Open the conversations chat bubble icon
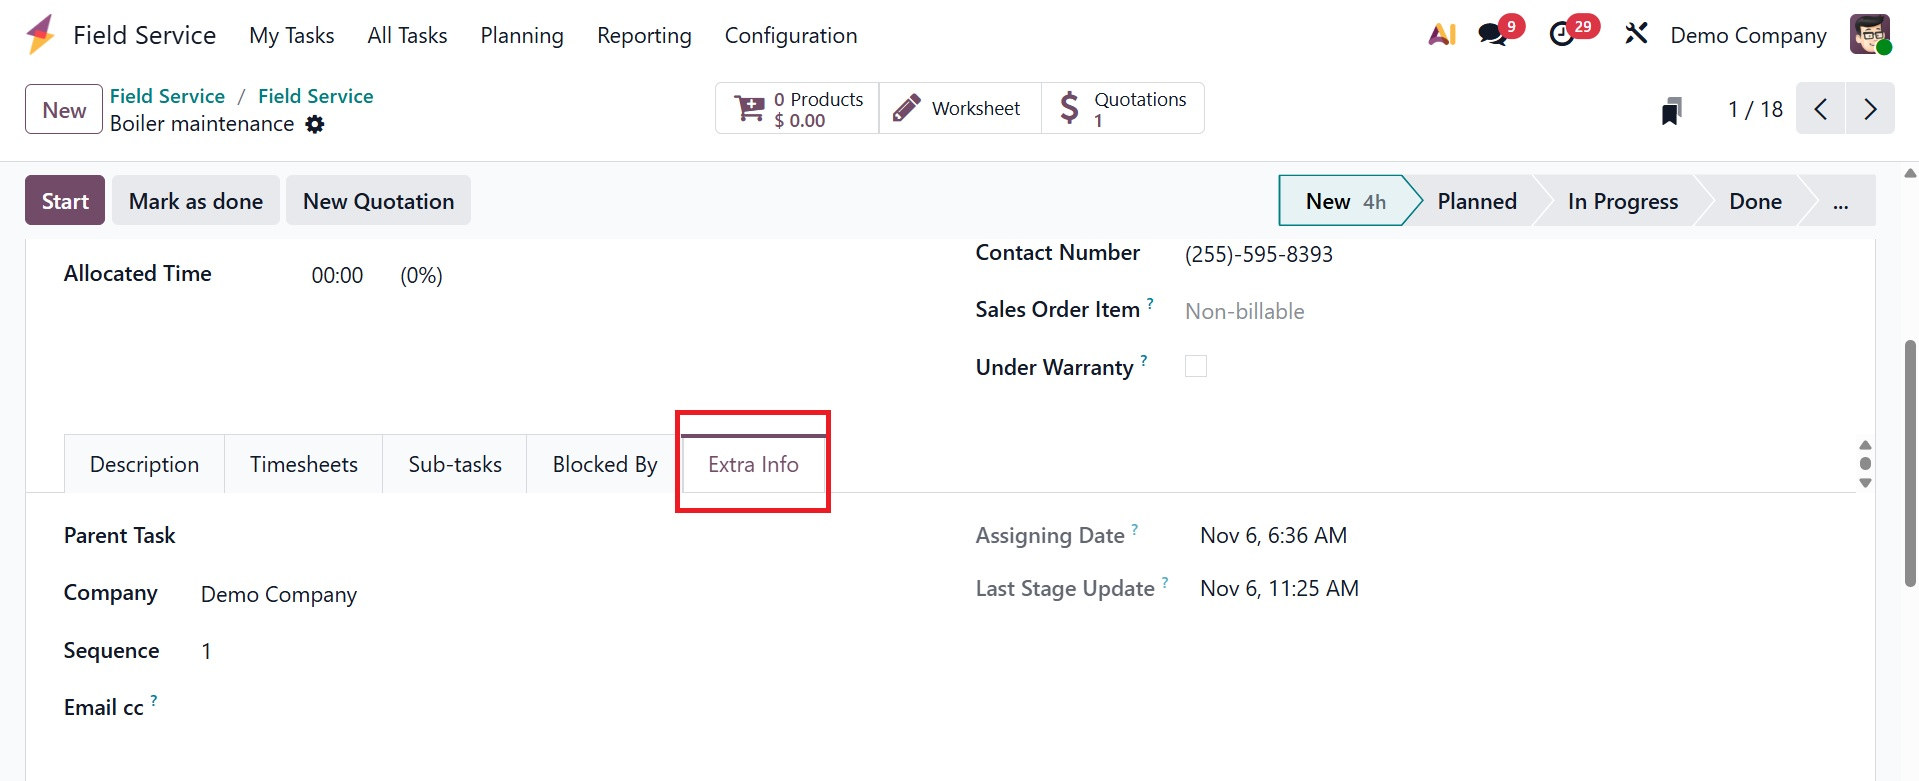 1493,35
